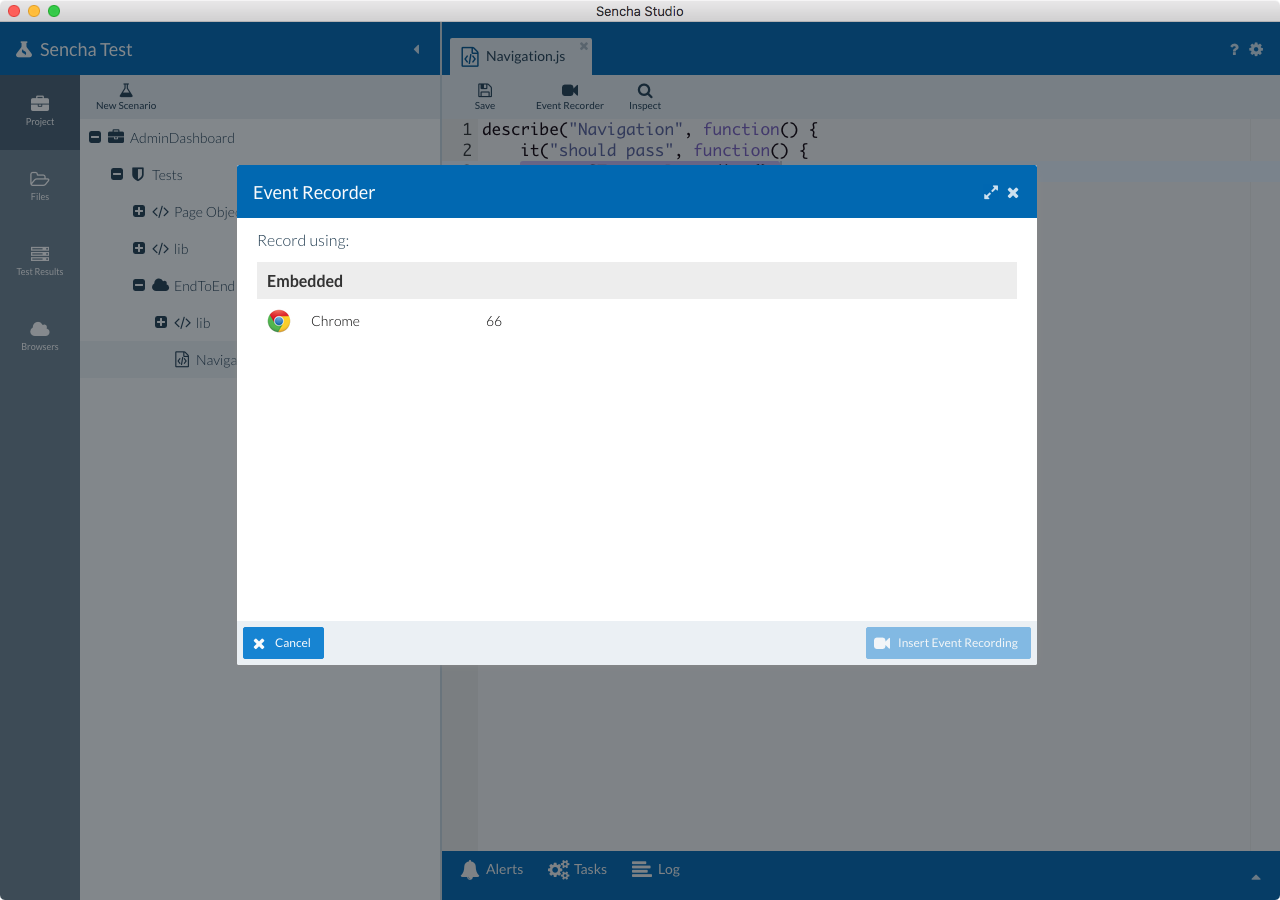Click the Tests shield icon
This screenshot has width=1280, height=900.
click(138, 175)
